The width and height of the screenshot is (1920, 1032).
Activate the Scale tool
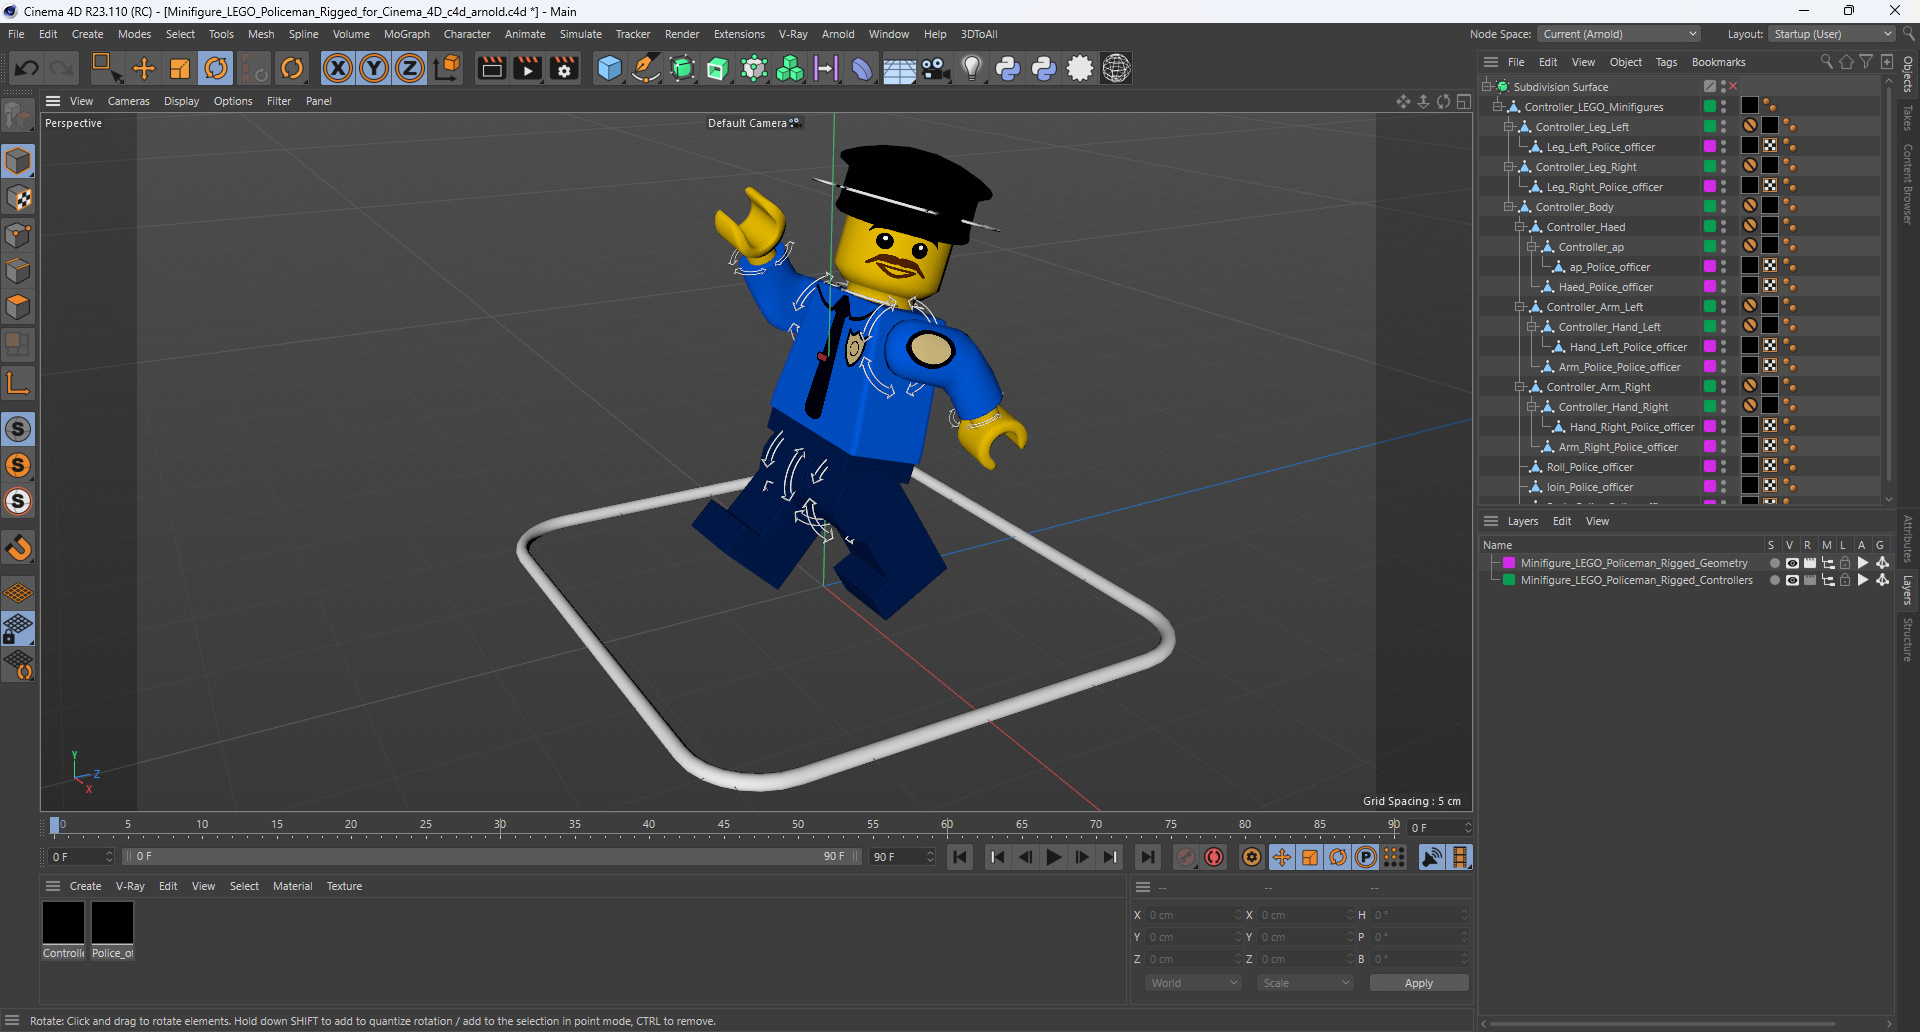tap(180, 68)
